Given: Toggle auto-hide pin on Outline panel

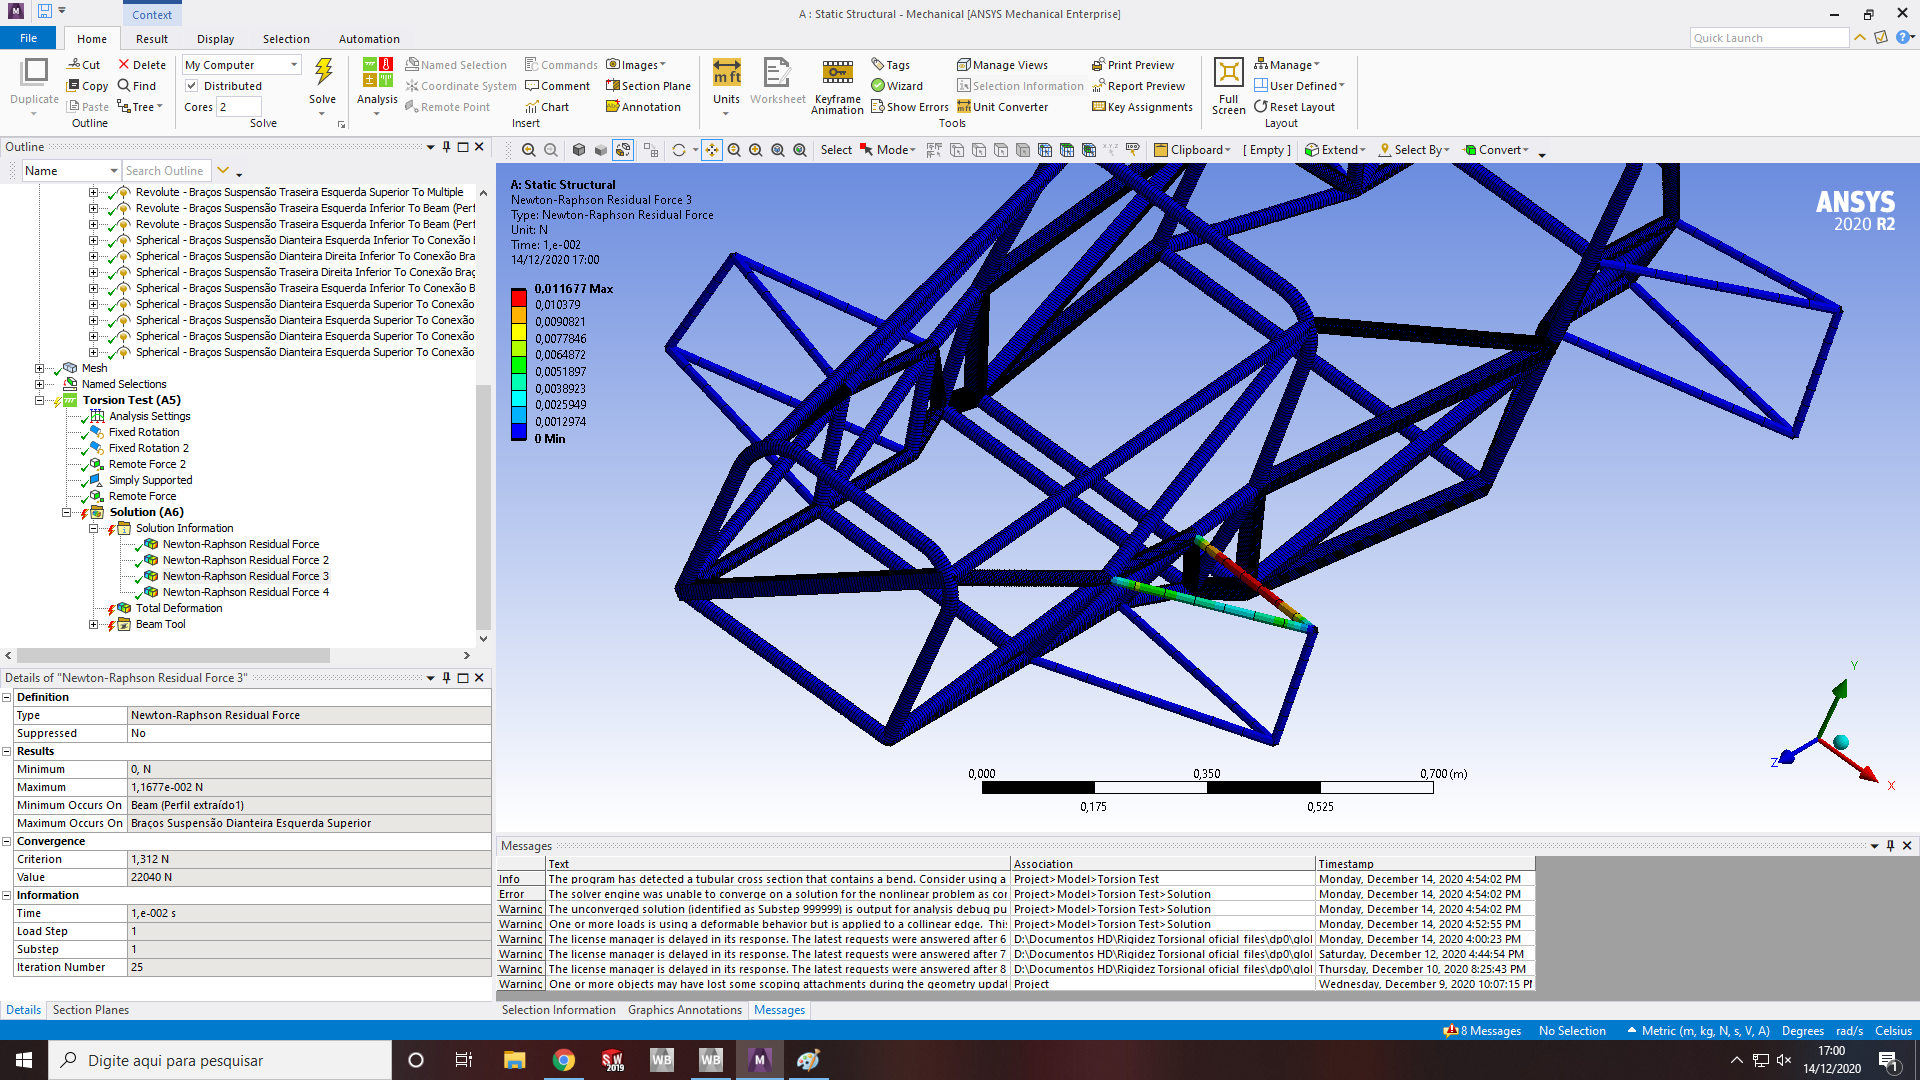Looking at the screenshot, I should coord(446,147).
